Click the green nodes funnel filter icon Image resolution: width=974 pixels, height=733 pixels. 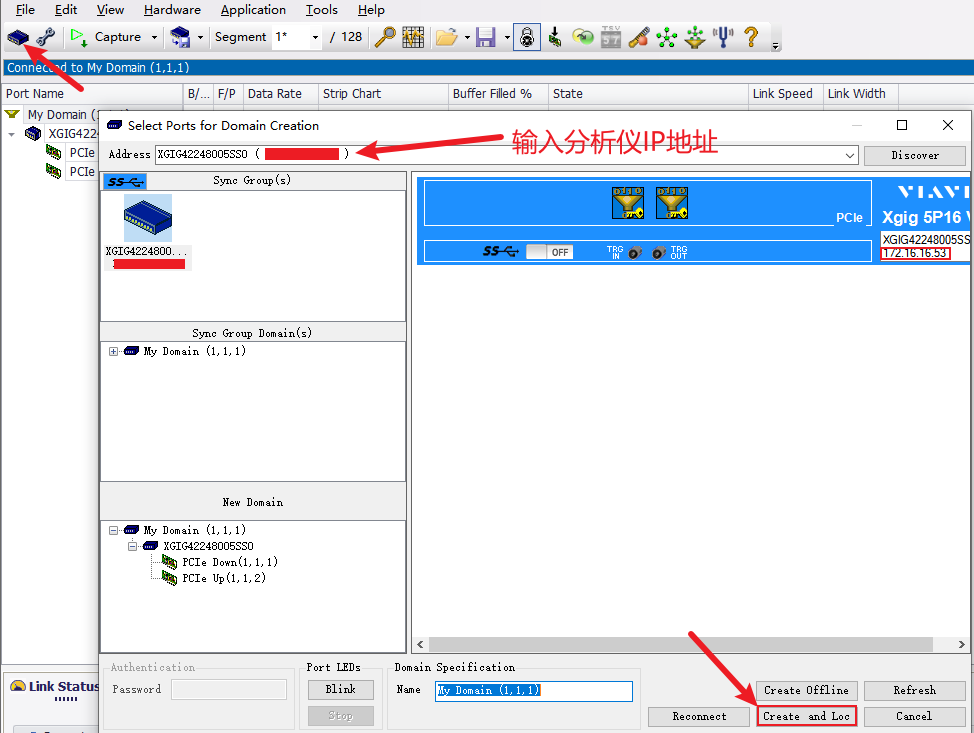tap(695, 37)
